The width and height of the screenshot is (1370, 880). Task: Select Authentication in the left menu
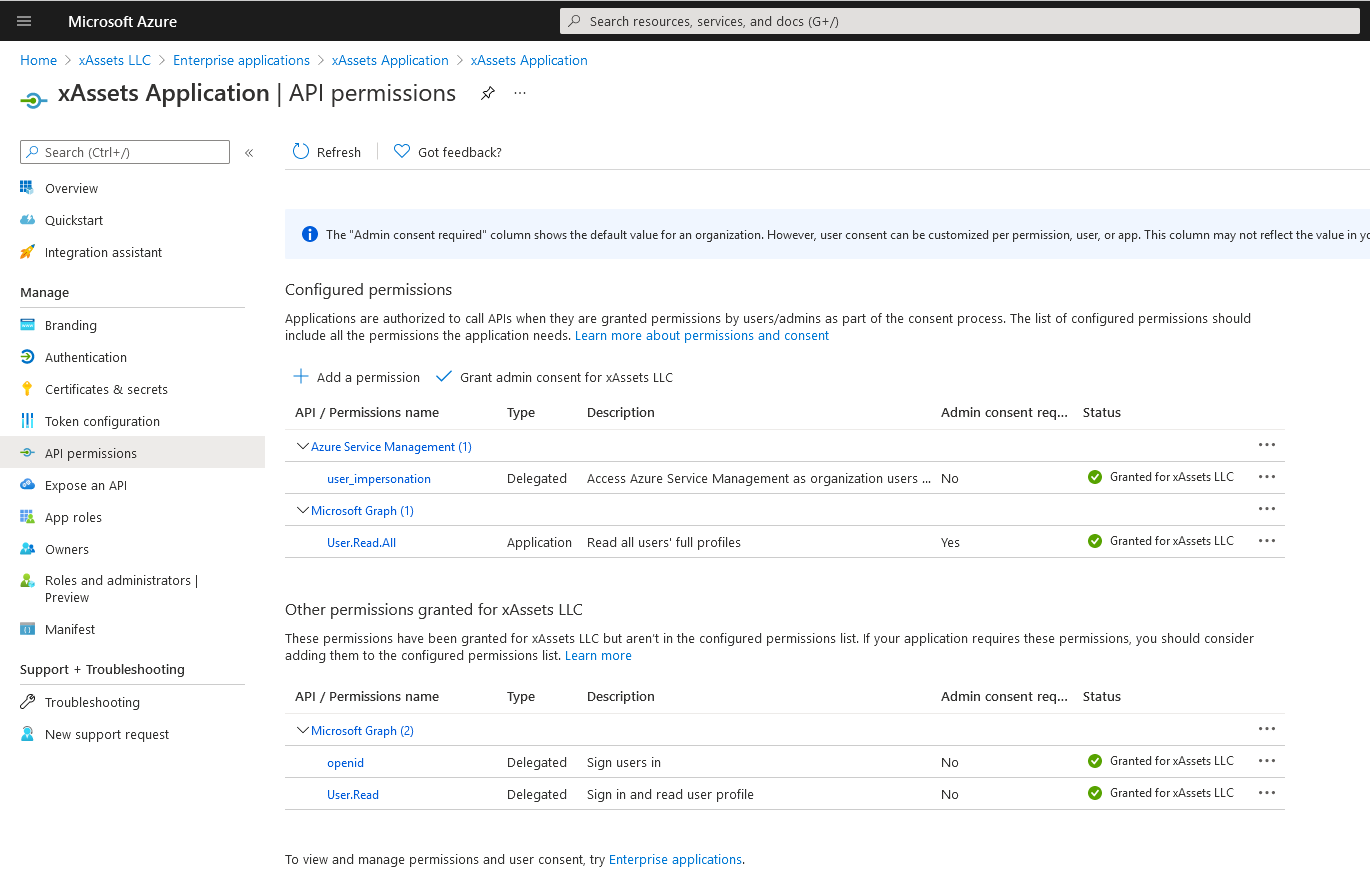coord(85,357)
